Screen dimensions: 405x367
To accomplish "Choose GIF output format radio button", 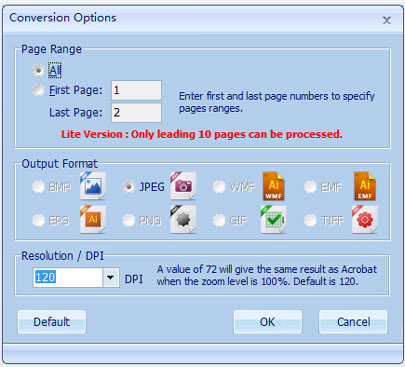I will click(219, 220).
